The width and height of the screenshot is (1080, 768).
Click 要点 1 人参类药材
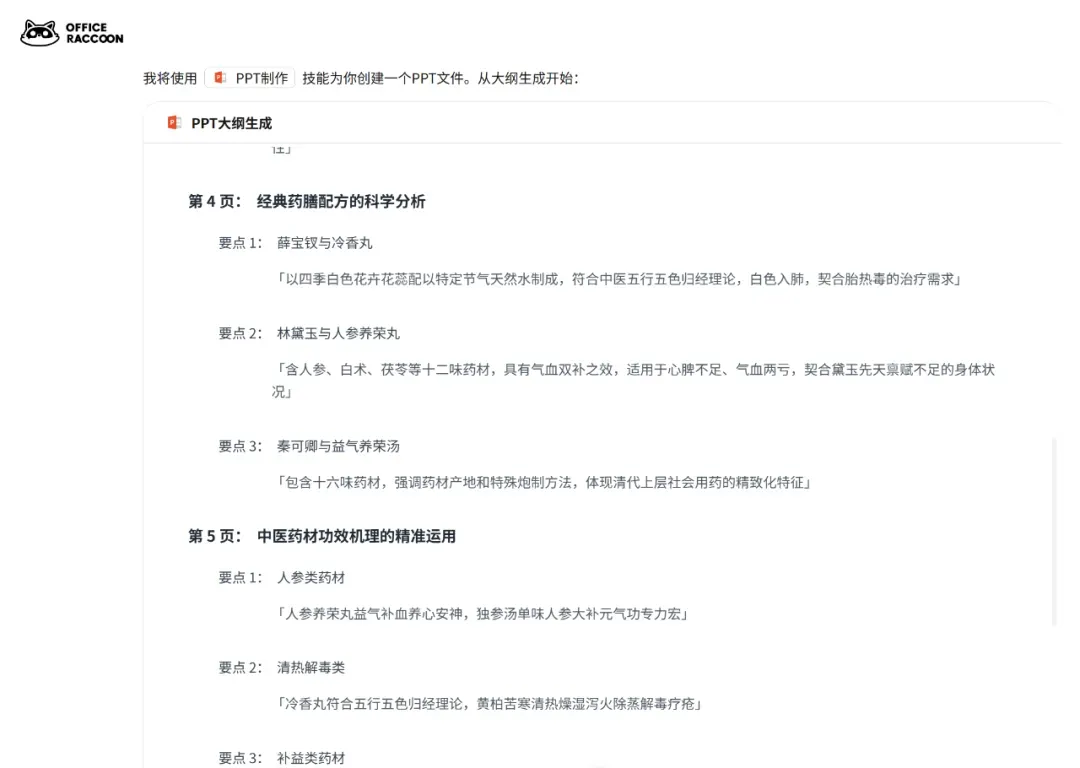point(281,577)
